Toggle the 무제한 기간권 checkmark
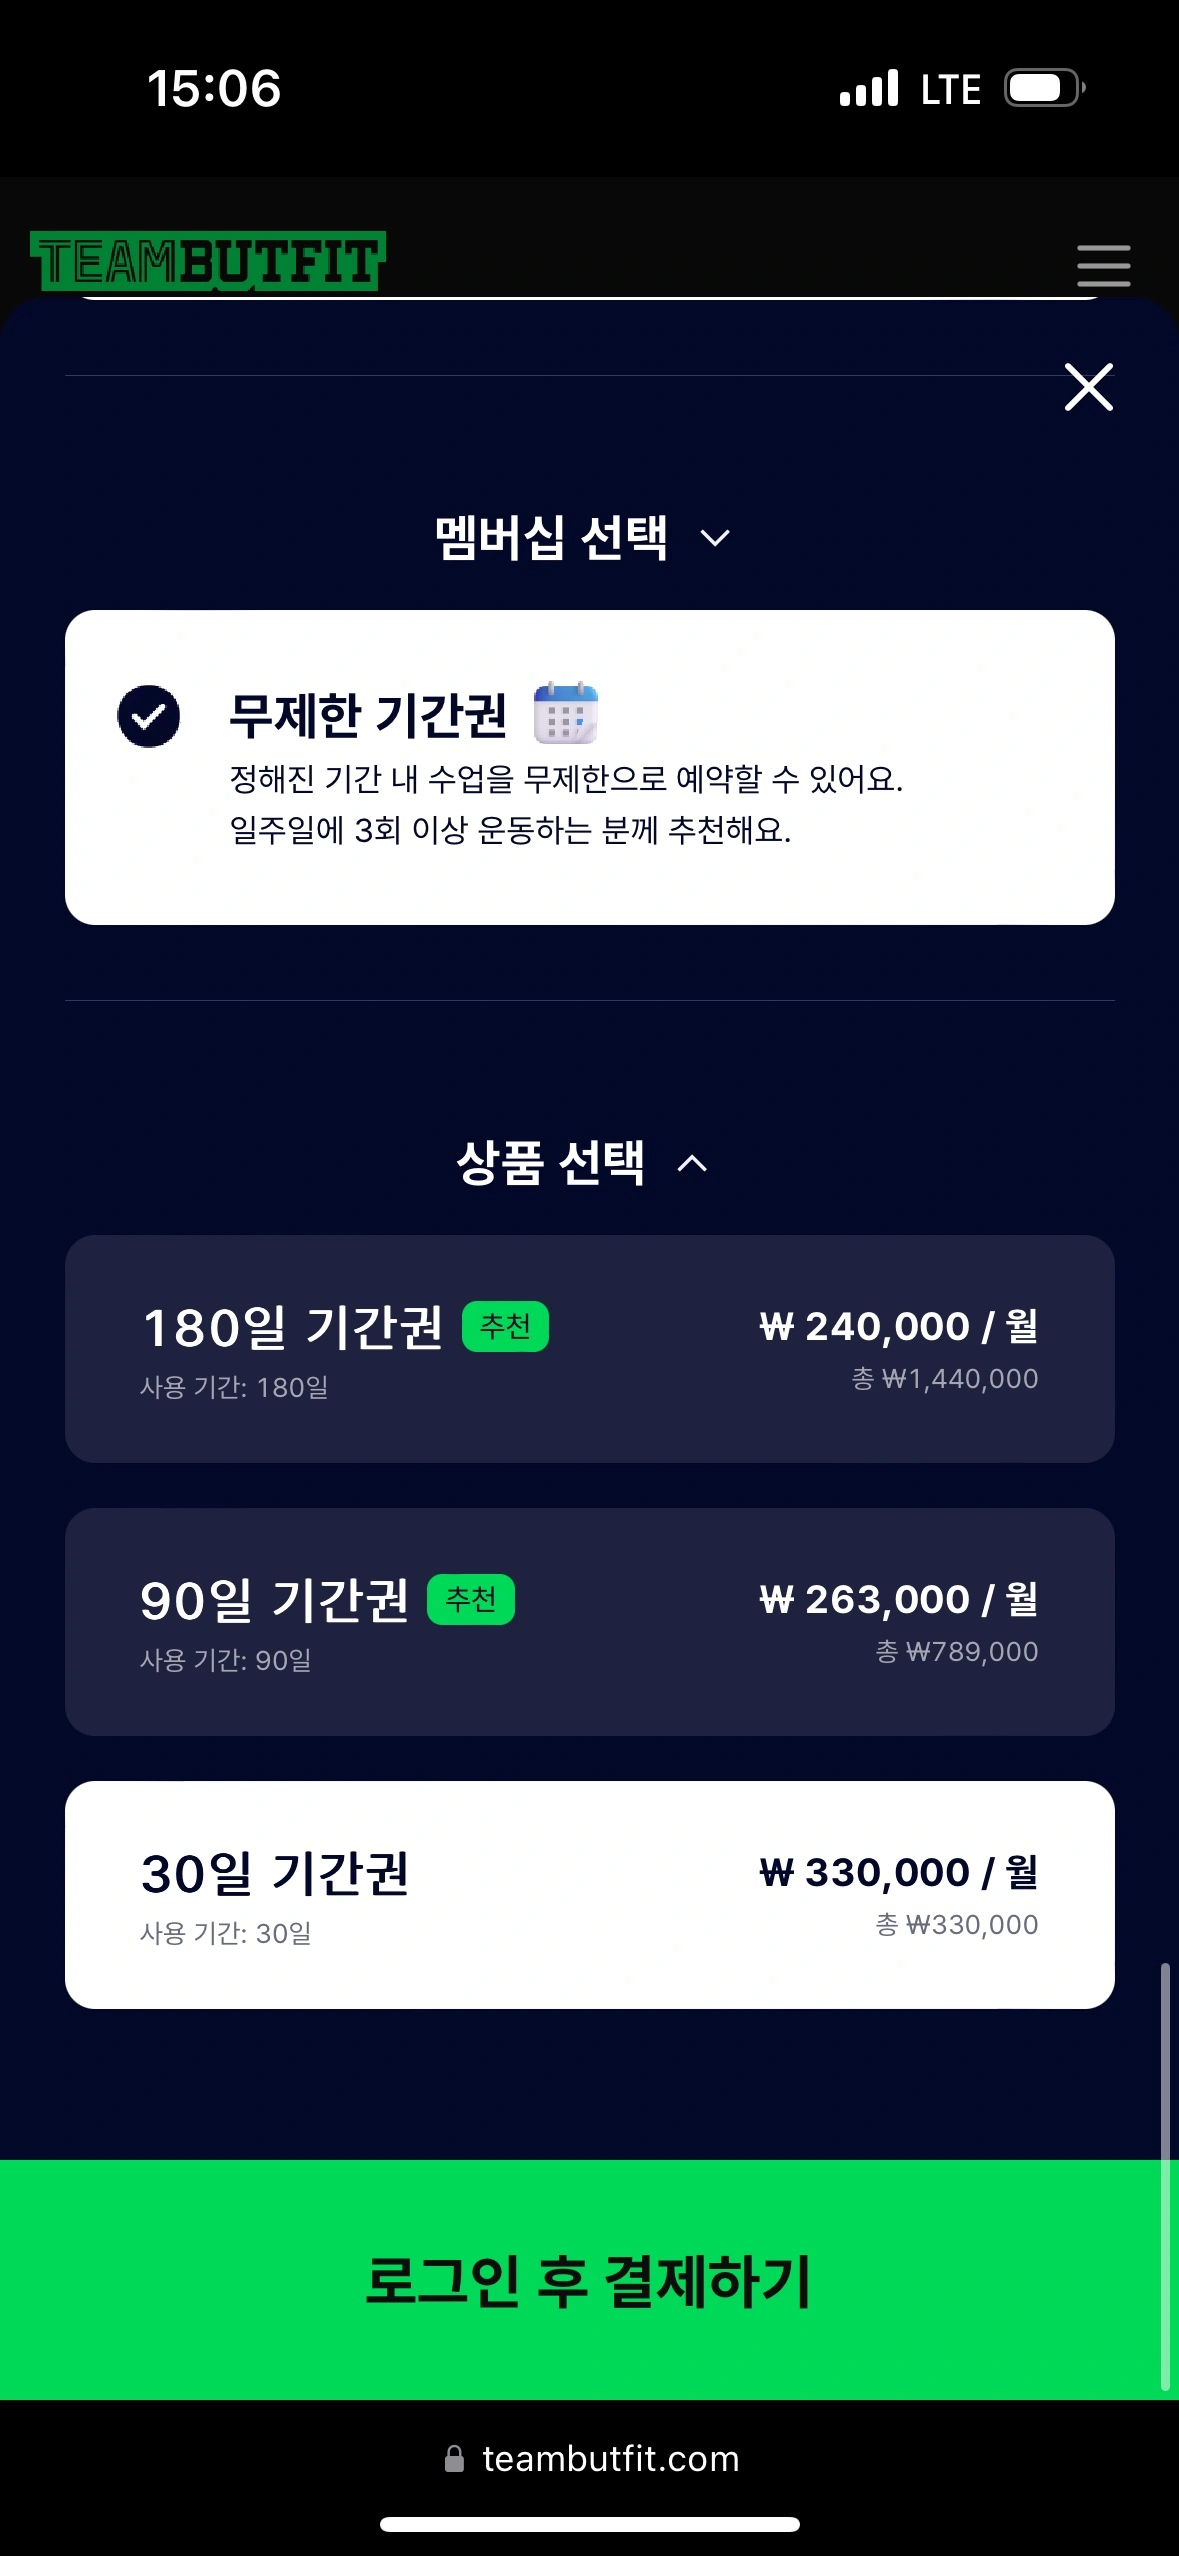 click(x=149, y=716)
